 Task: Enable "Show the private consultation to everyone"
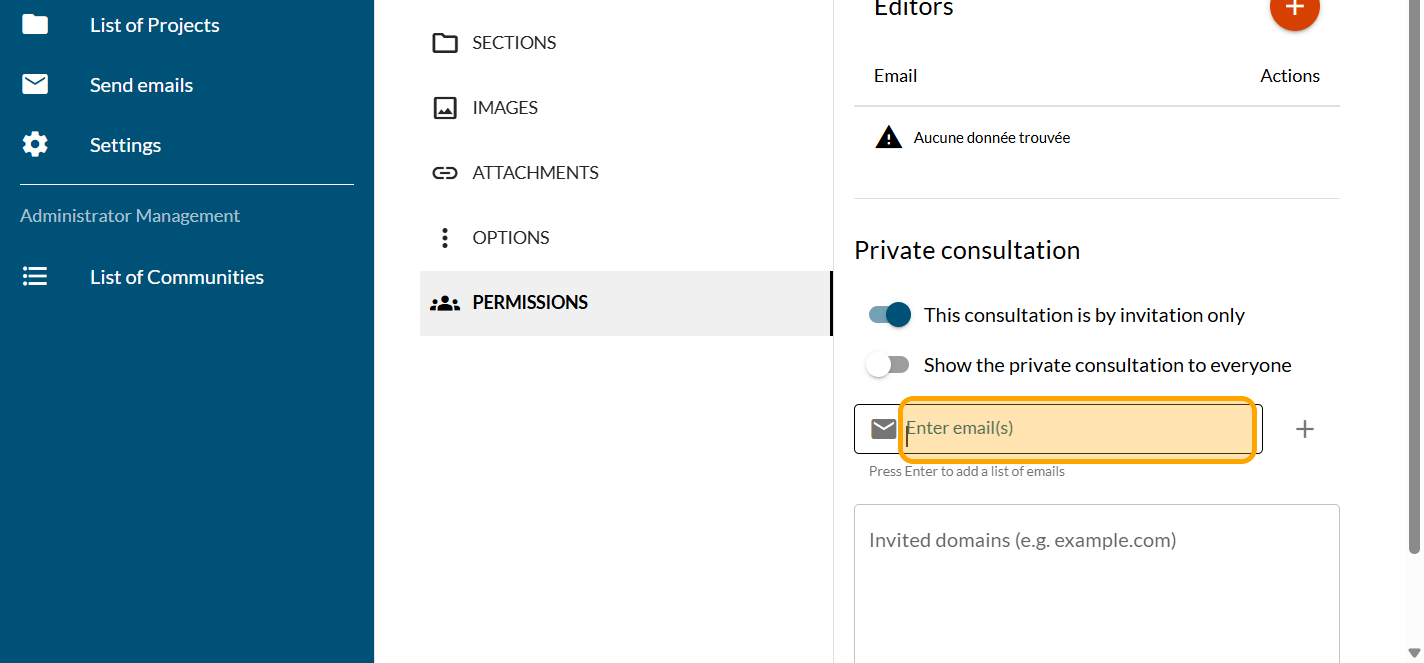[x=889, y=365]
